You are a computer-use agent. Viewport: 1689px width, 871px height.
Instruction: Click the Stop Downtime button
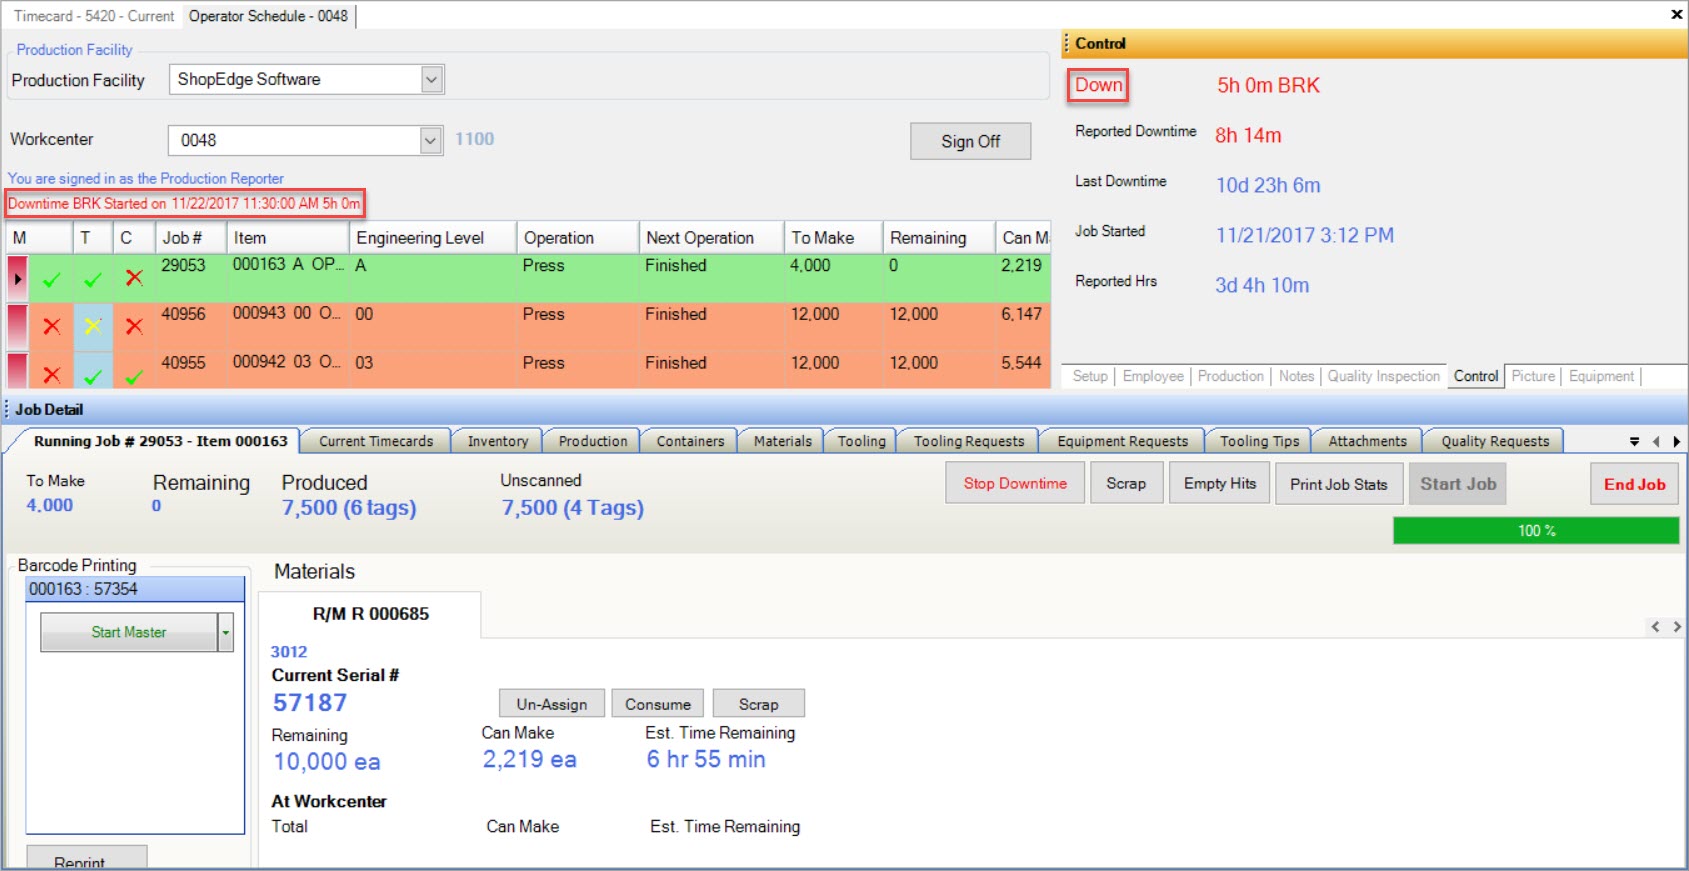(x=1015, y=484)
